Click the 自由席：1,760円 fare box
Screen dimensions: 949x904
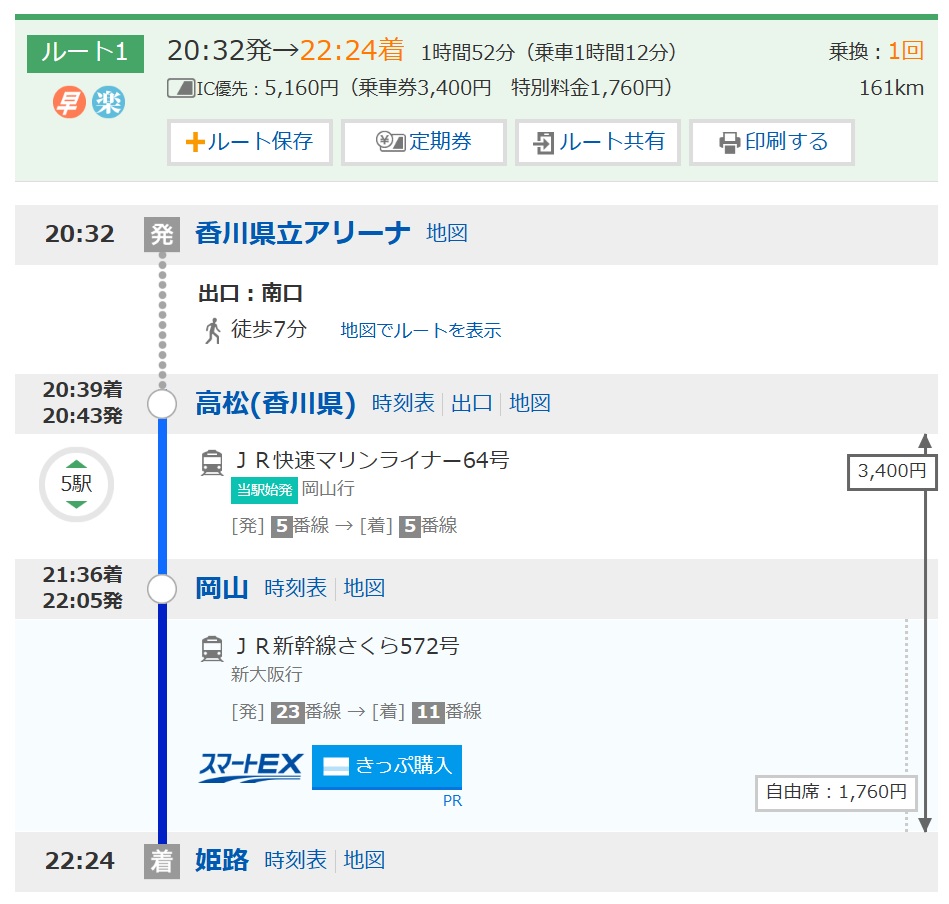(x=836, y=792)
